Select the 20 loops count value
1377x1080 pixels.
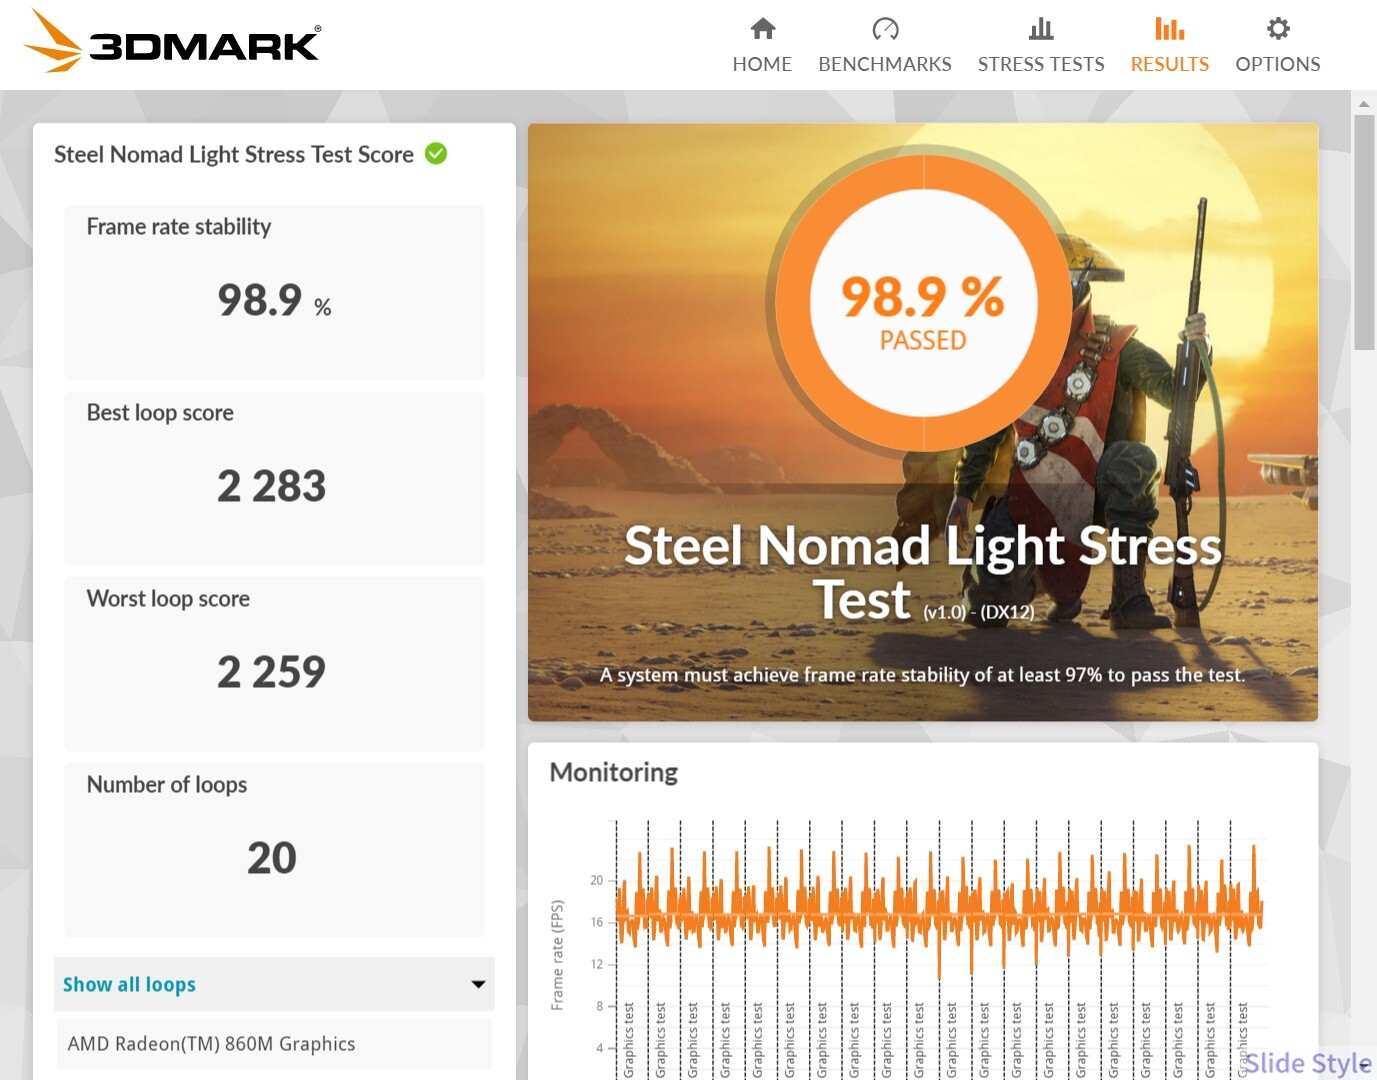[x=272, y=858]
